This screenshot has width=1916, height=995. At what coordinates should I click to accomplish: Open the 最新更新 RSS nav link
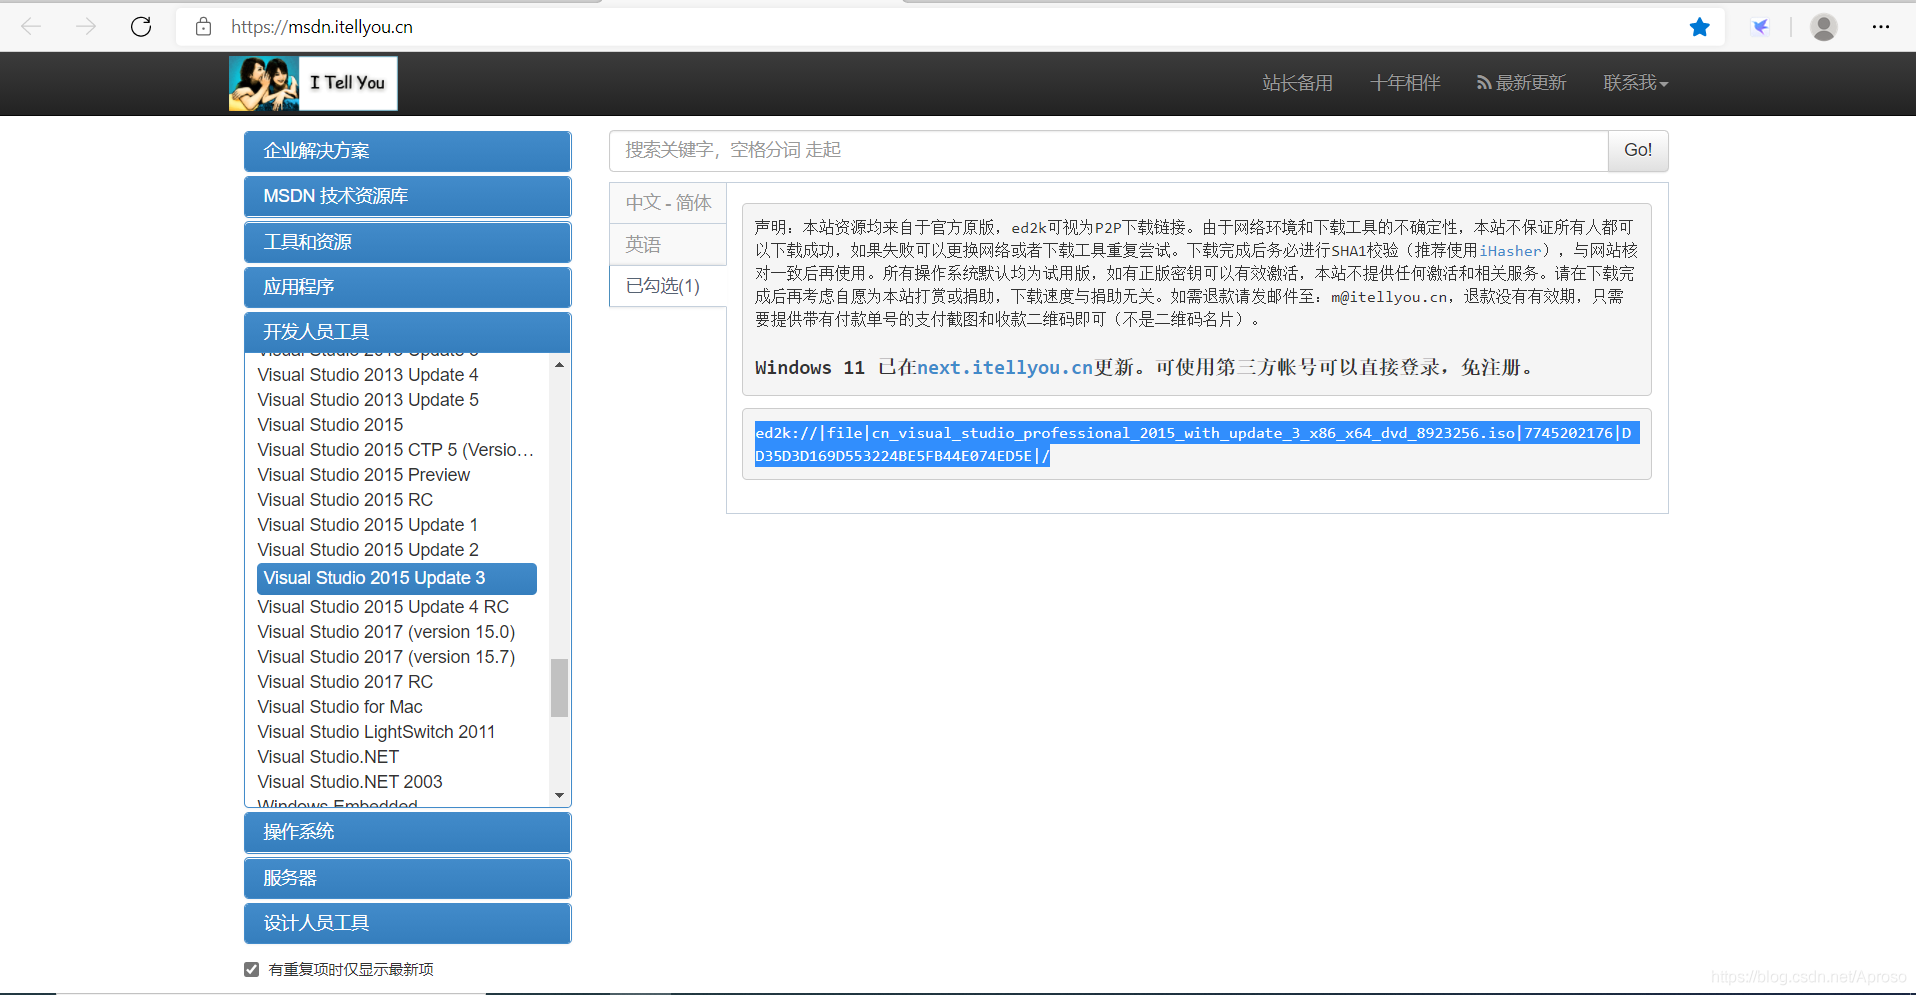pyautogui.click(x=1522, y=83)
